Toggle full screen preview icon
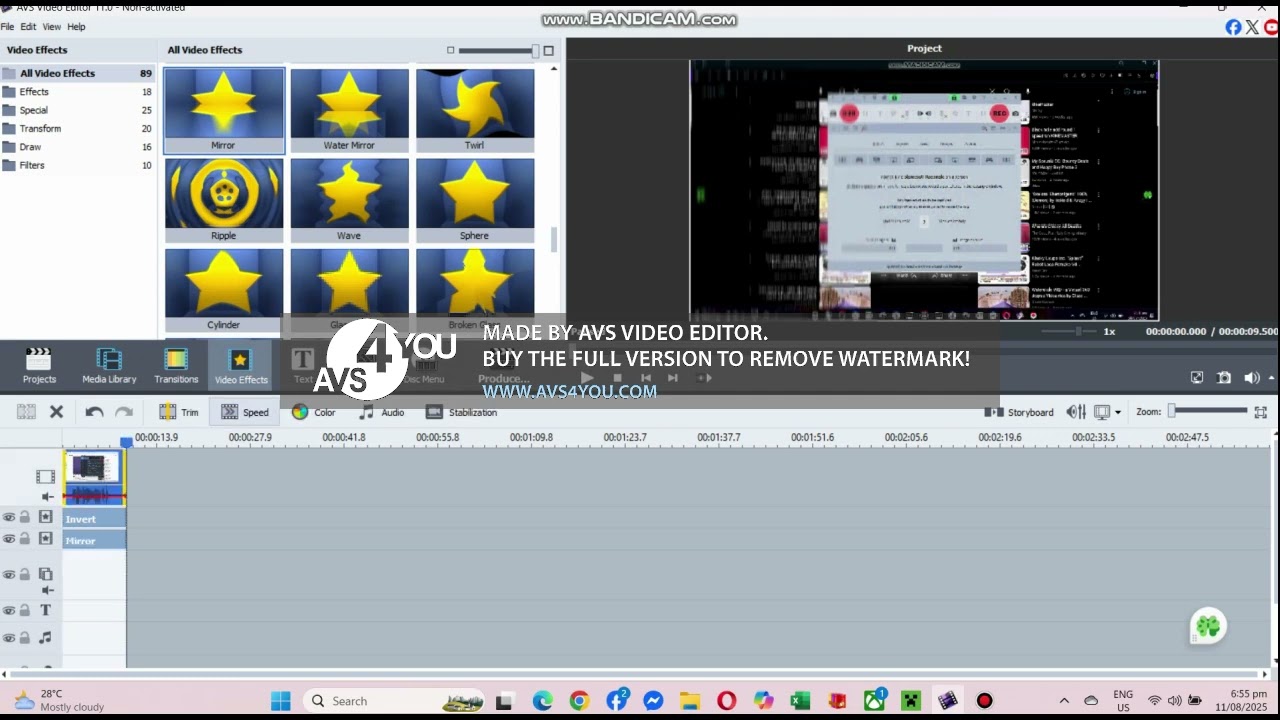The height and width of the screenshot is (720, 1280). [x=1197, y=377]
